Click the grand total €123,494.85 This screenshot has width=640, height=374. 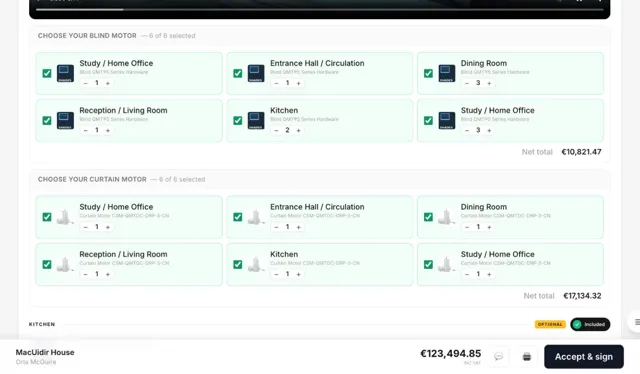(451, 353)
